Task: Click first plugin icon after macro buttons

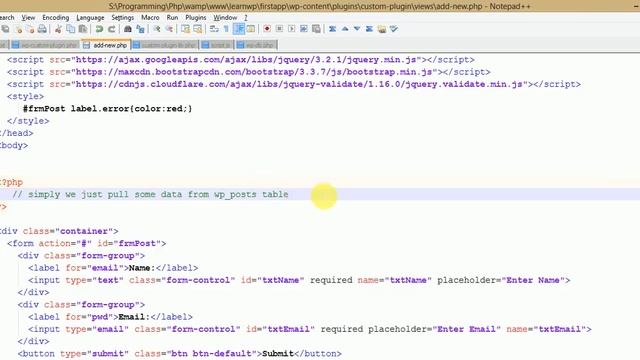Action: pos(333,29)
